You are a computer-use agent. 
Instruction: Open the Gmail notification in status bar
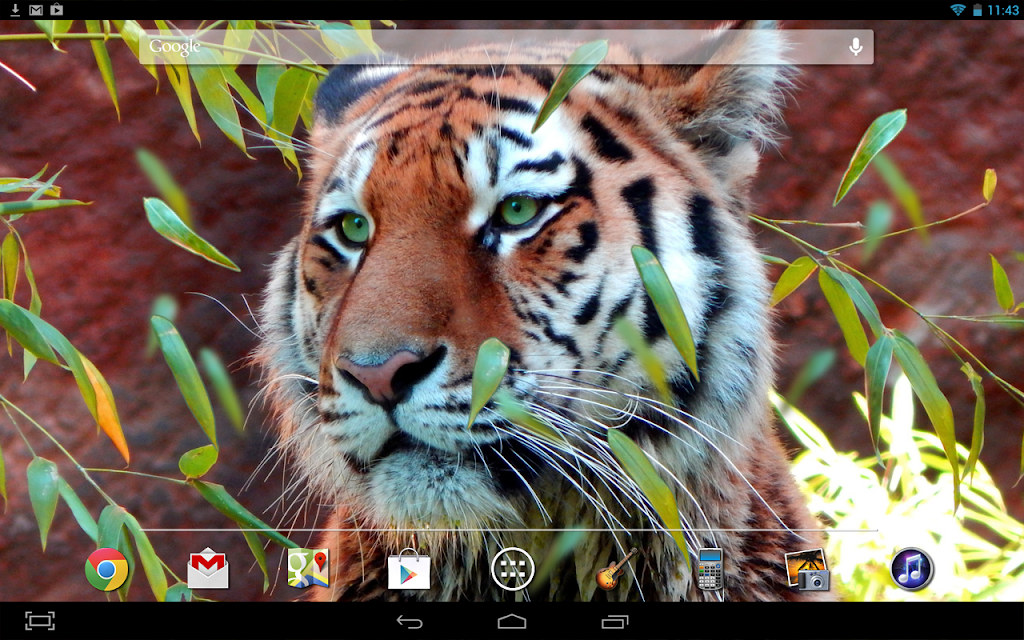[x=36, y=10]
